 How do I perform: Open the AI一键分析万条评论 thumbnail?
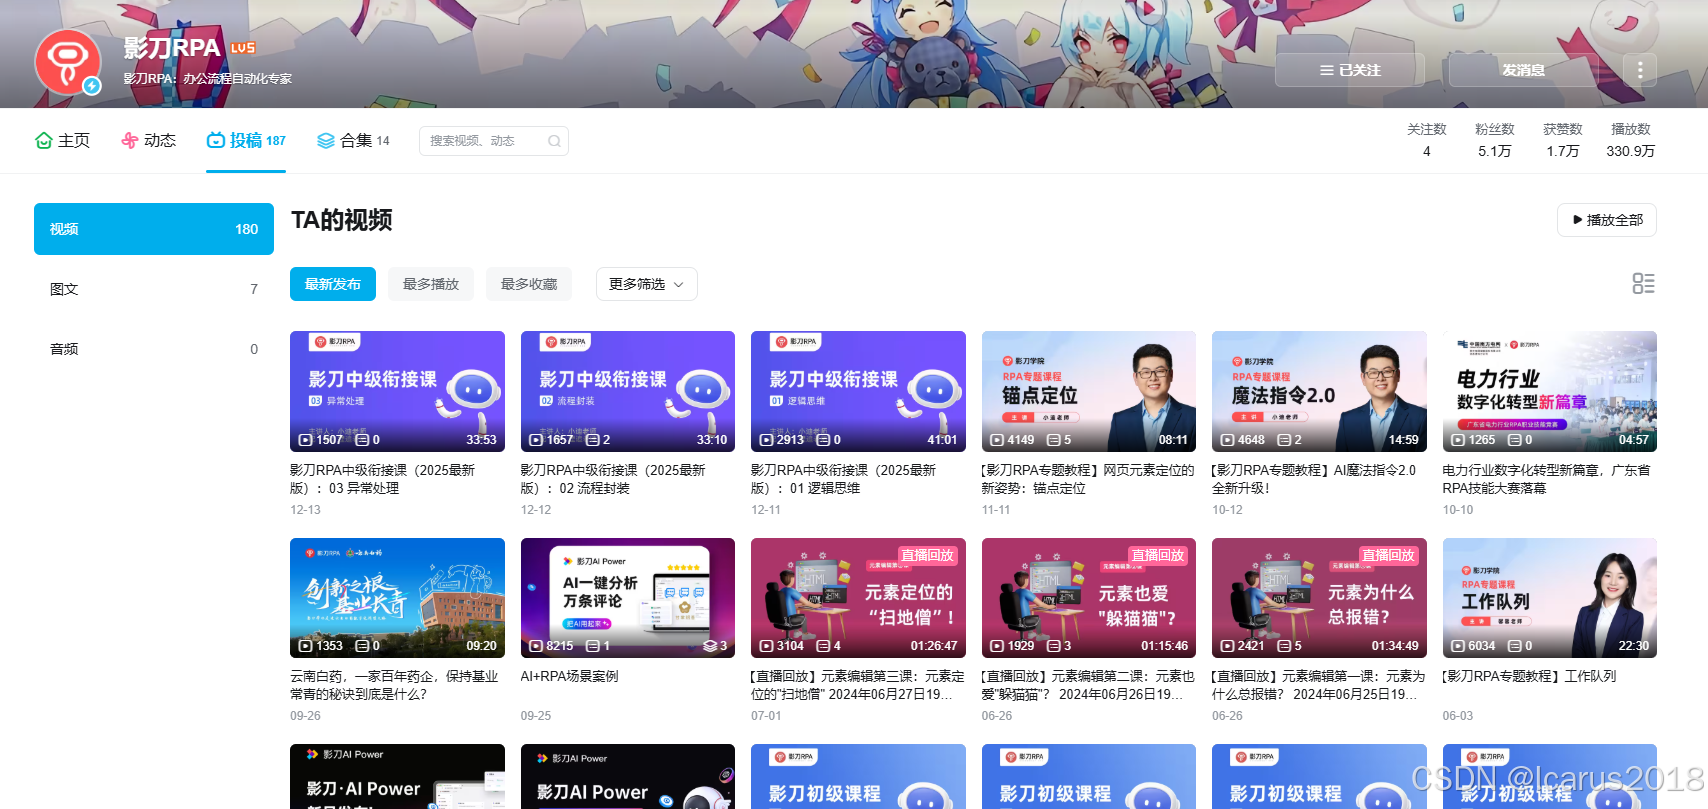click(628, 598)
